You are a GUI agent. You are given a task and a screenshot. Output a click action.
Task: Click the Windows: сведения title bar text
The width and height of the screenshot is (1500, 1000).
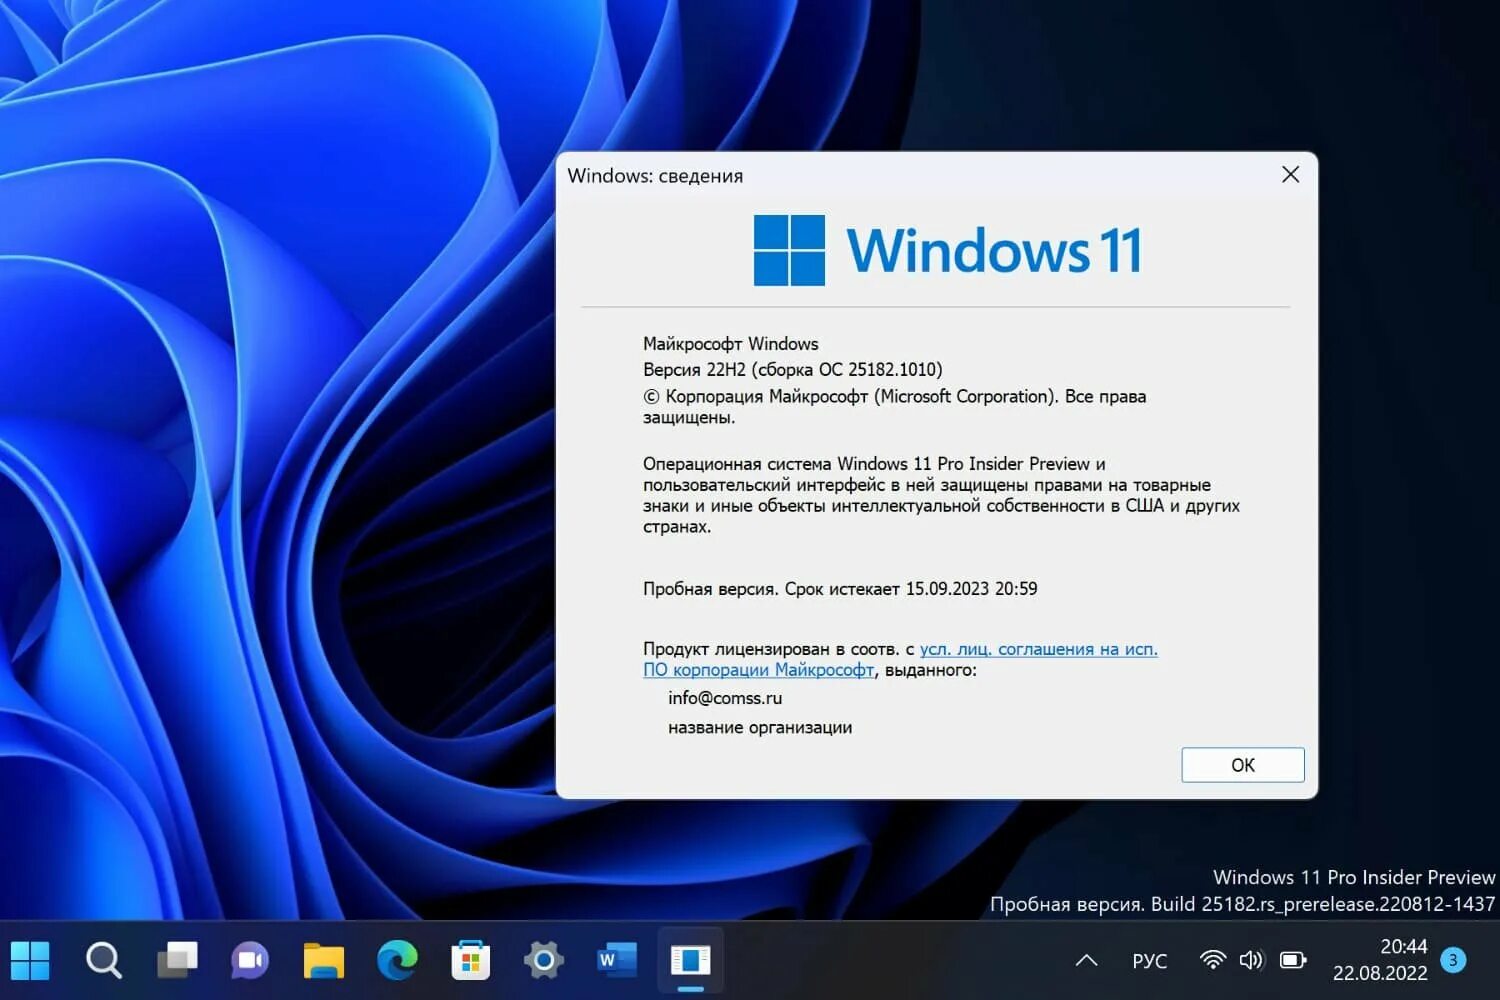tap(655, 176)
